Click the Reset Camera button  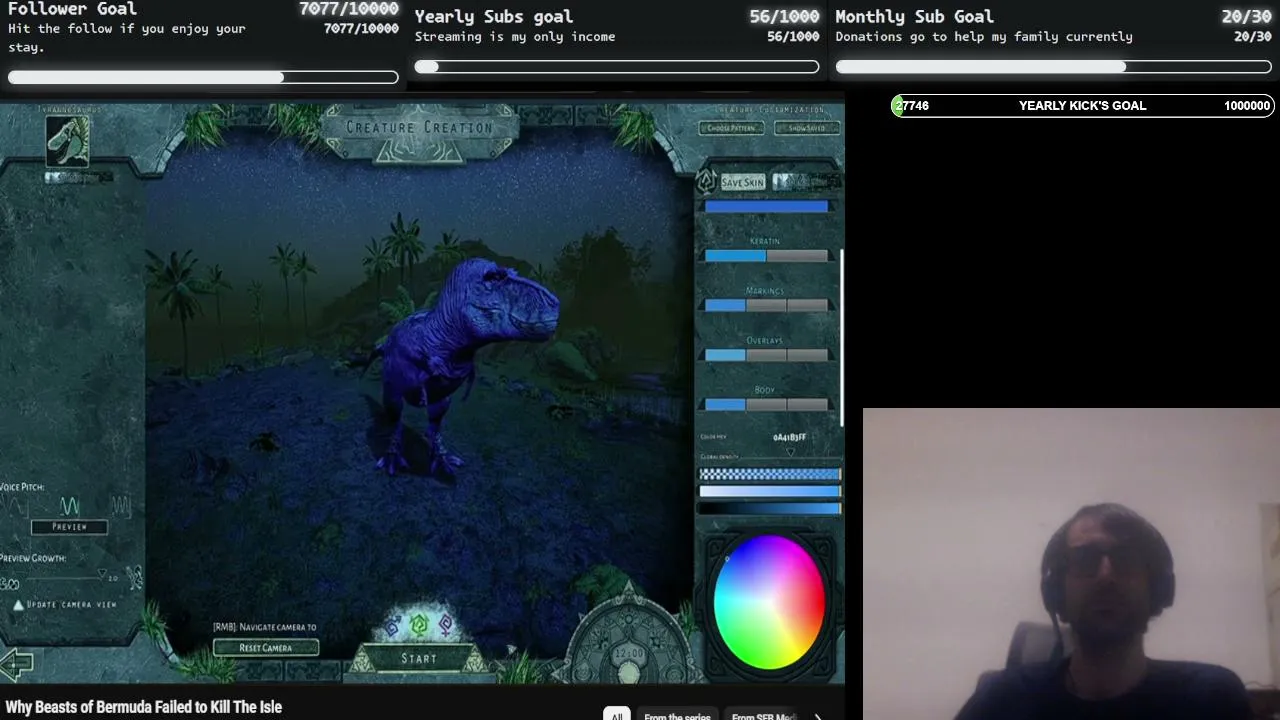pos(265,648)
